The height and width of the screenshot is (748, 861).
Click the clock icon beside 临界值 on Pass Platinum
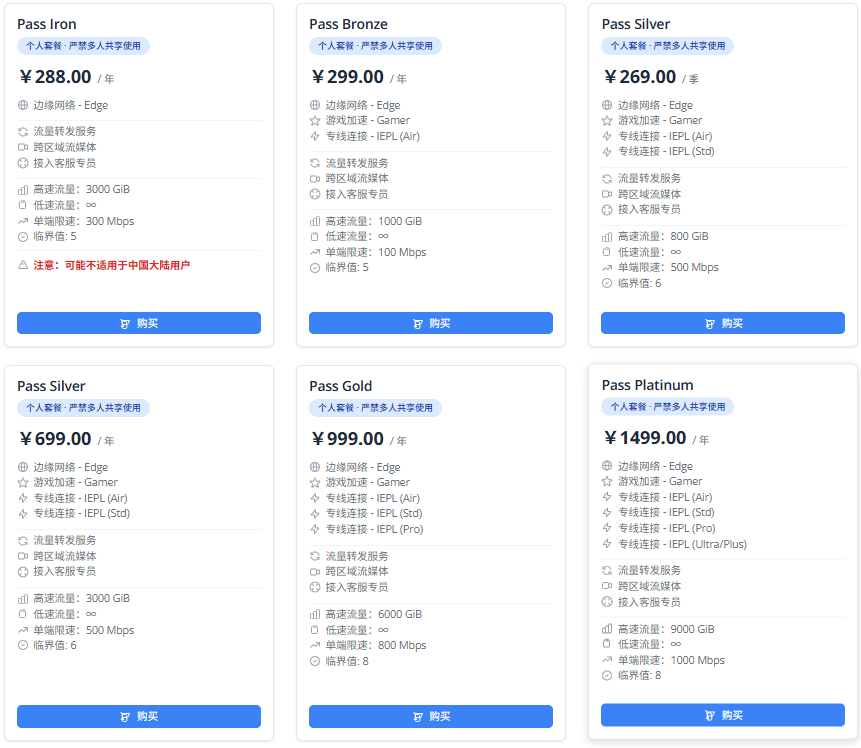point(607,675)
